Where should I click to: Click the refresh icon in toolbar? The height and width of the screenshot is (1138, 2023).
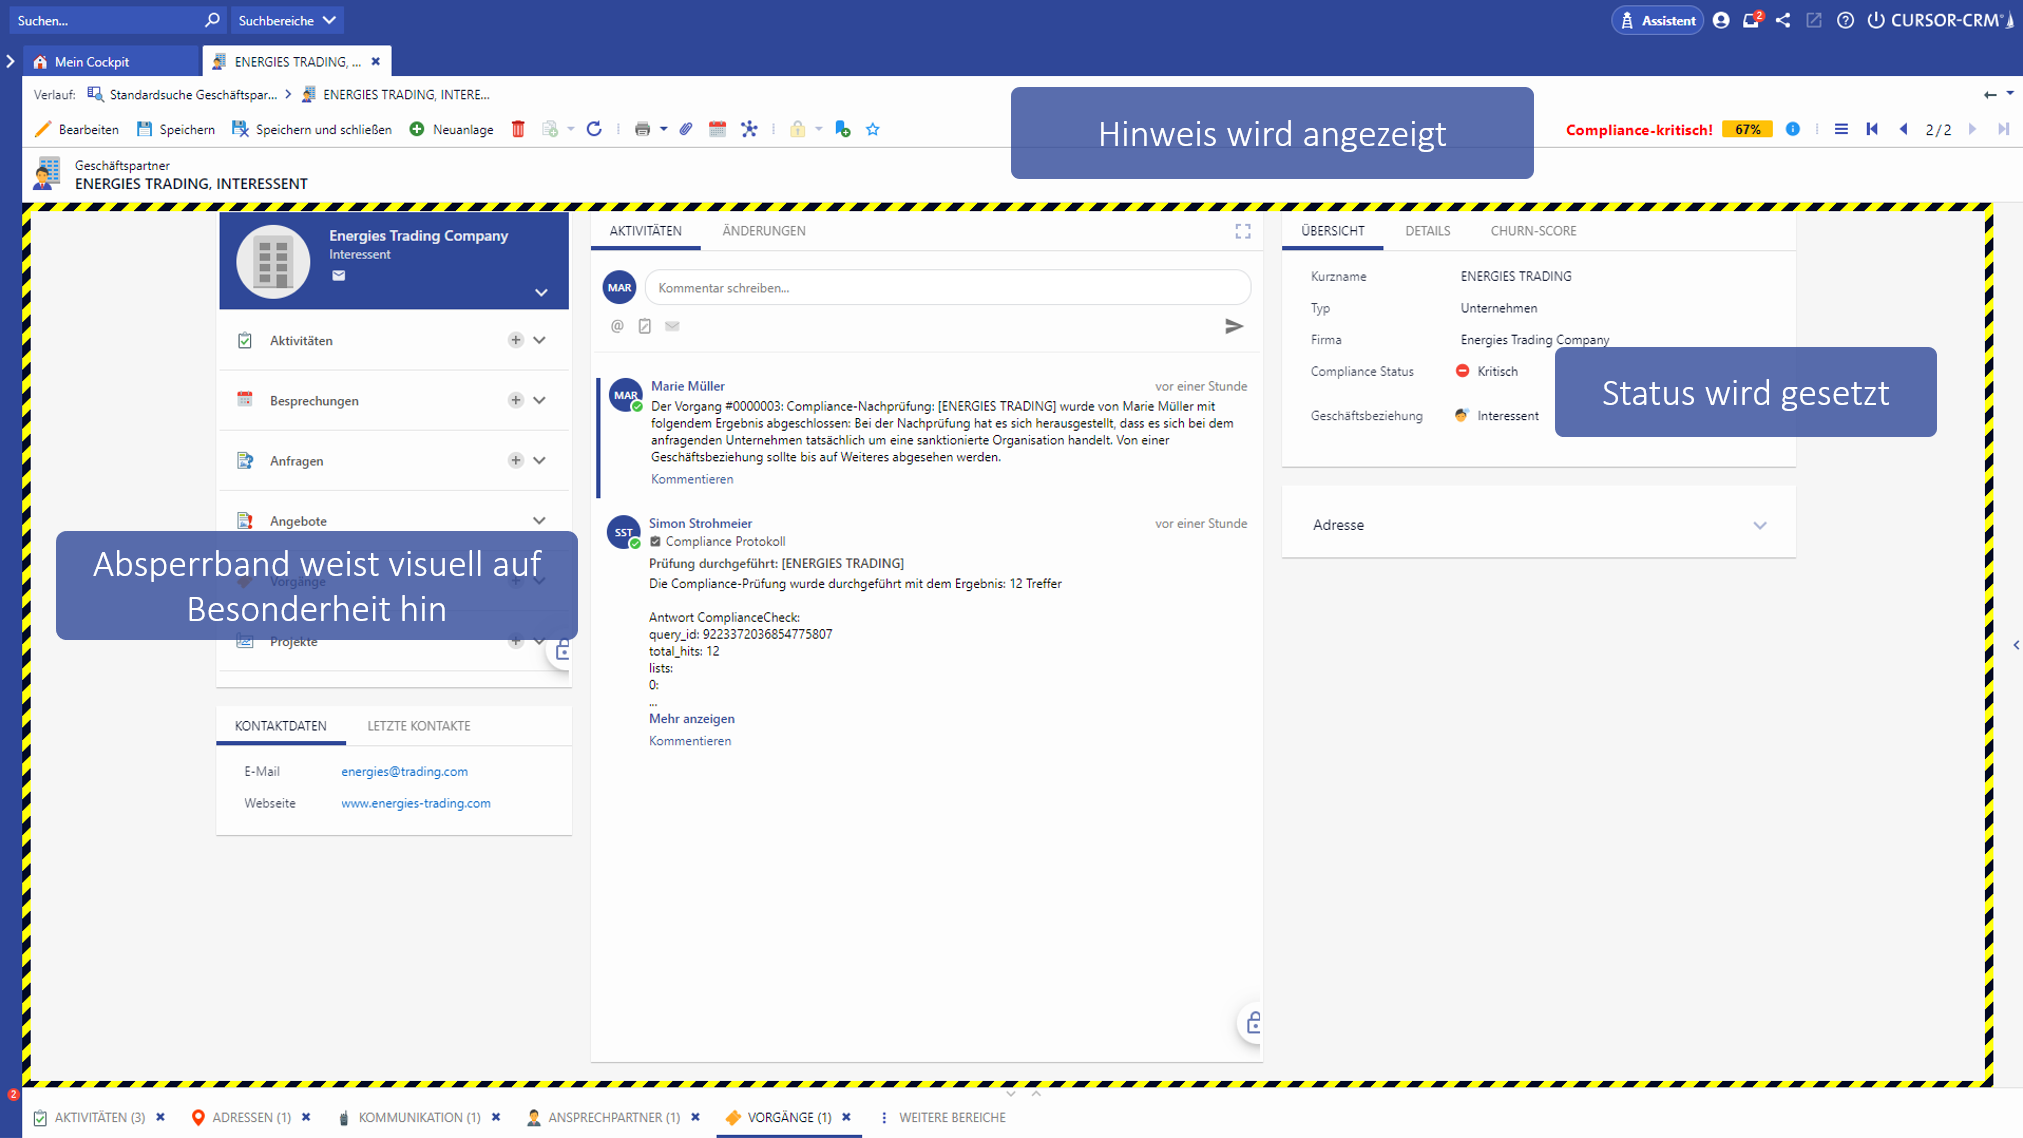[594, 129]
